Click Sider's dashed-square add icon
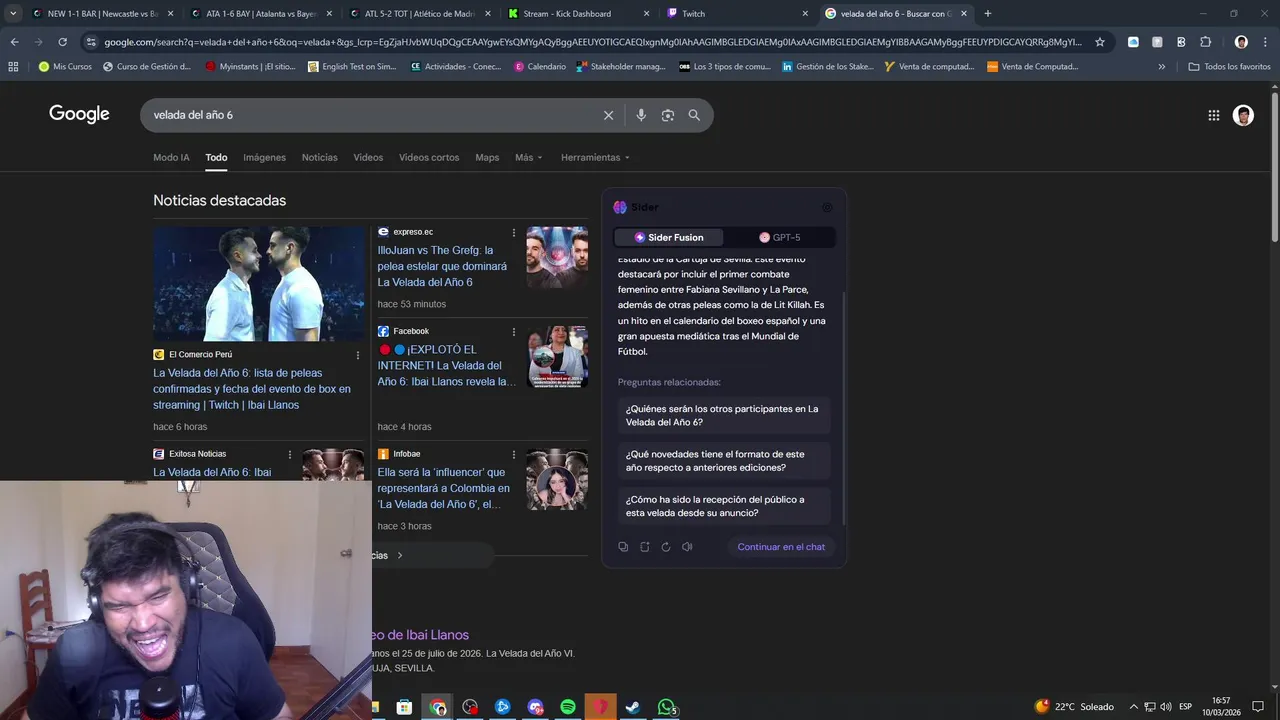This screenshot has height=720, width=1280. (645, 547)
